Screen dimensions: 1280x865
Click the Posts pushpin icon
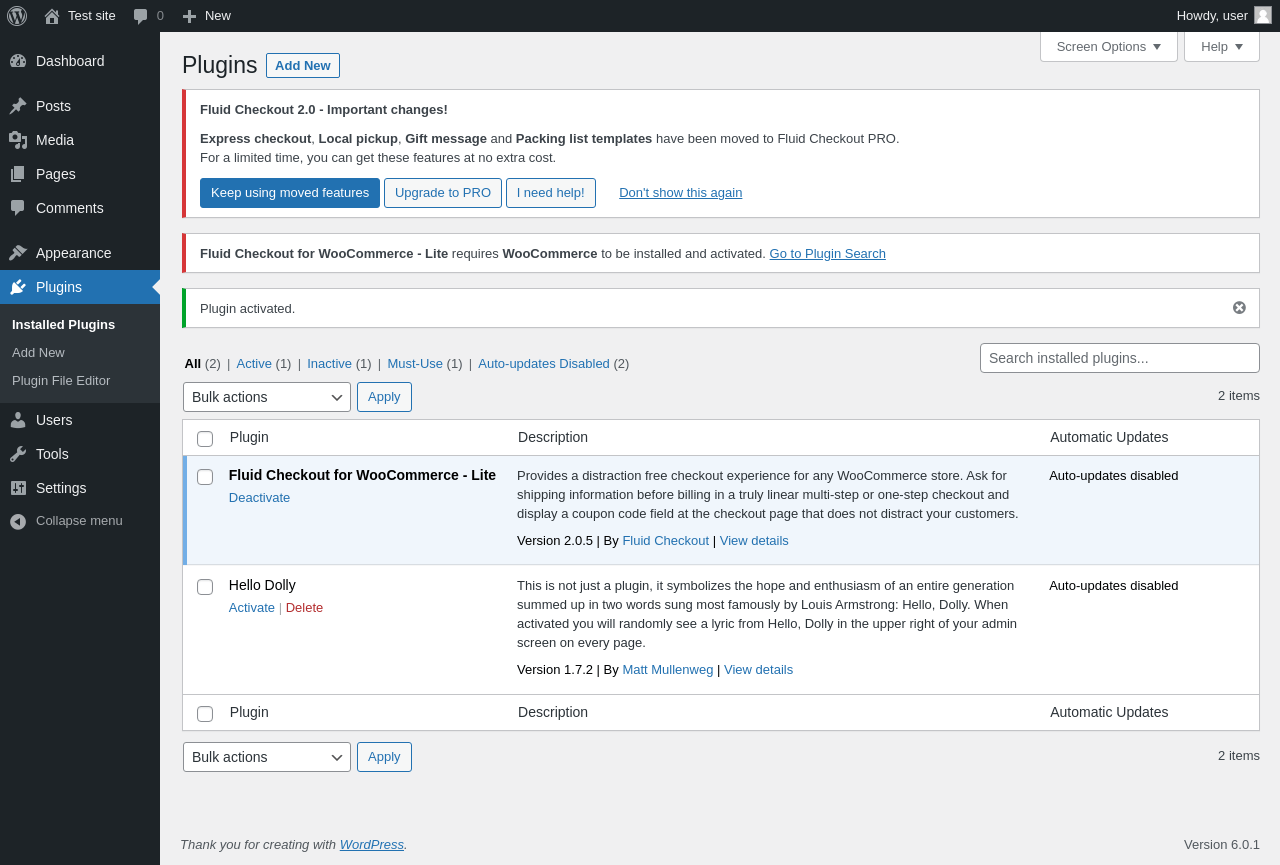pyautogui.click(x=18, y=106)
